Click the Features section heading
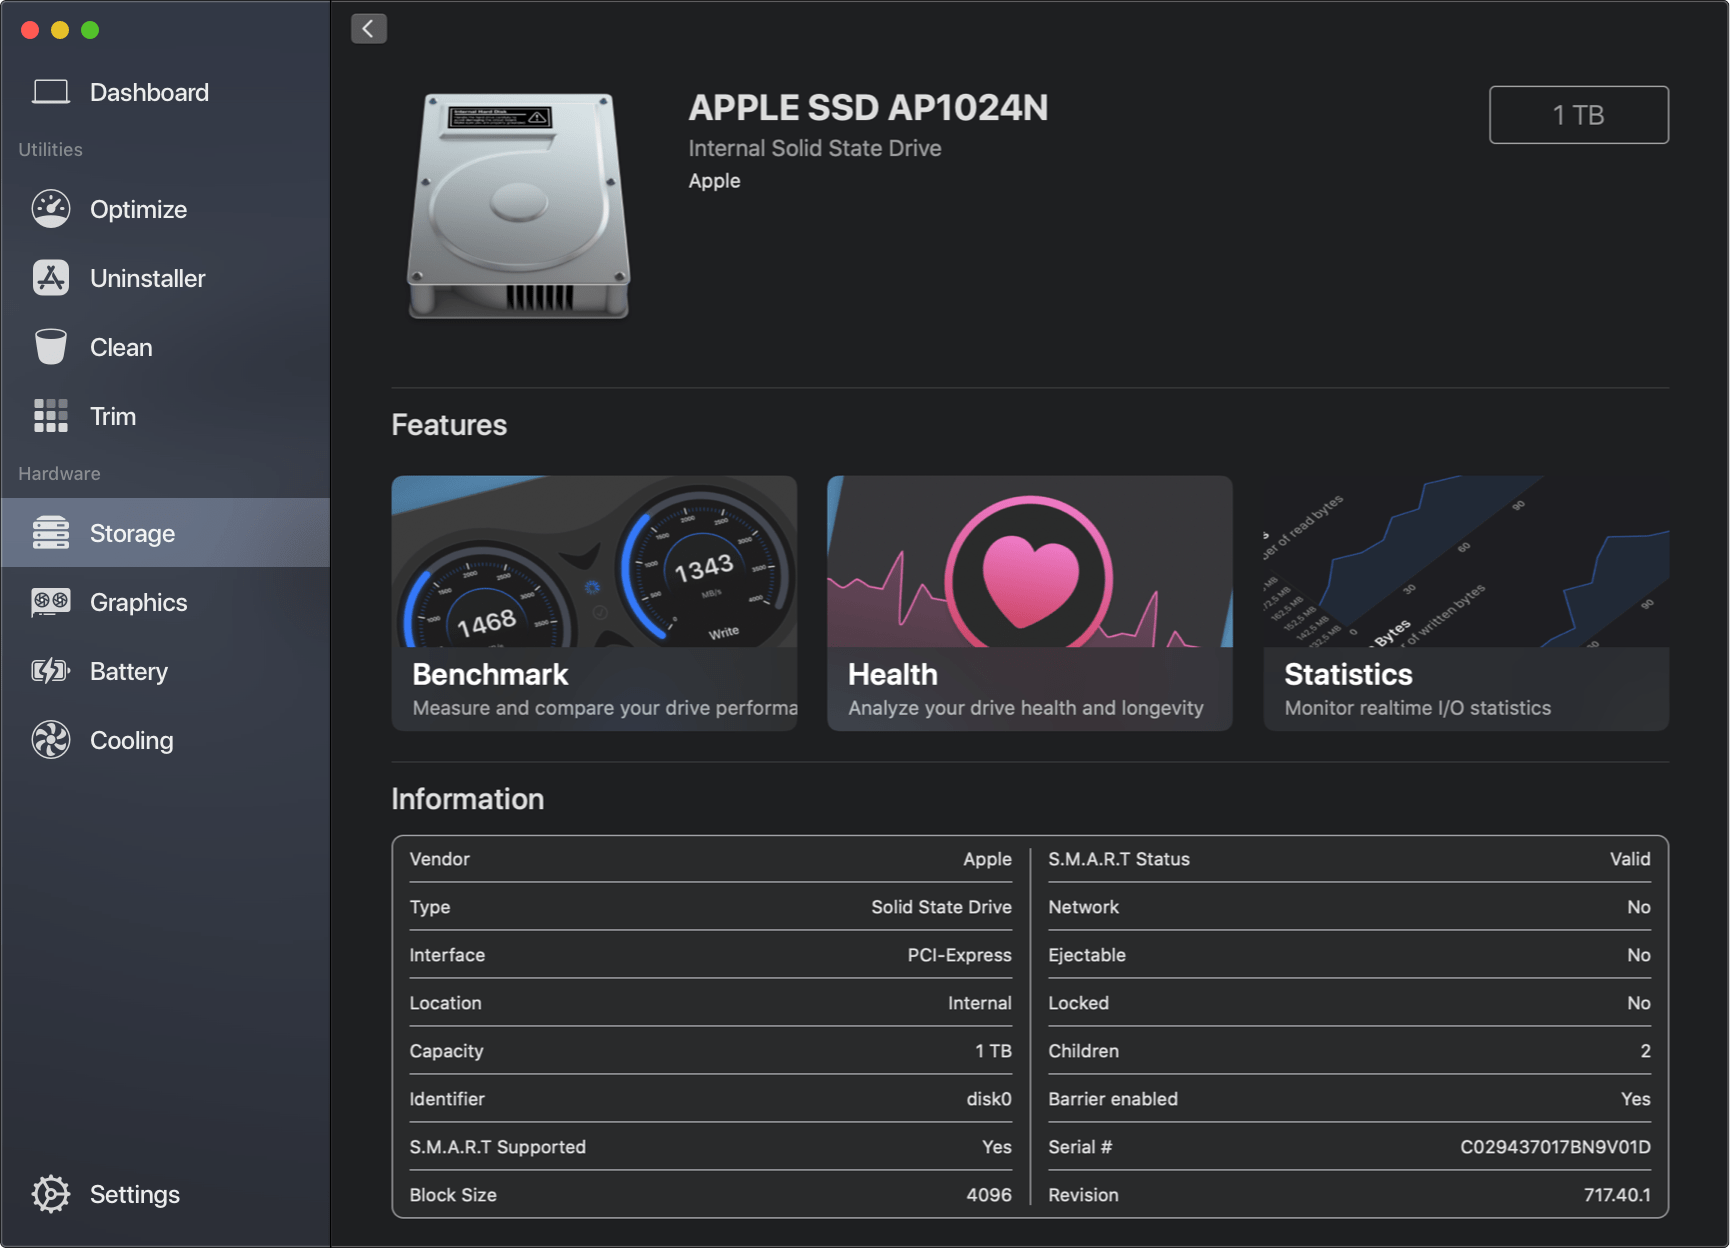 [x=449, y=425]
